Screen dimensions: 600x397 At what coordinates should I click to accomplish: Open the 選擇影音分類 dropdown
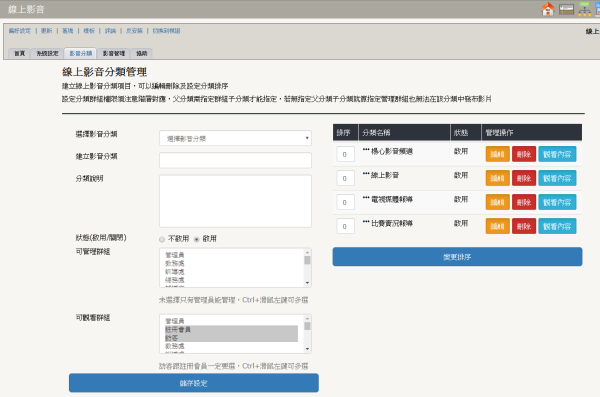click(235, 138)
